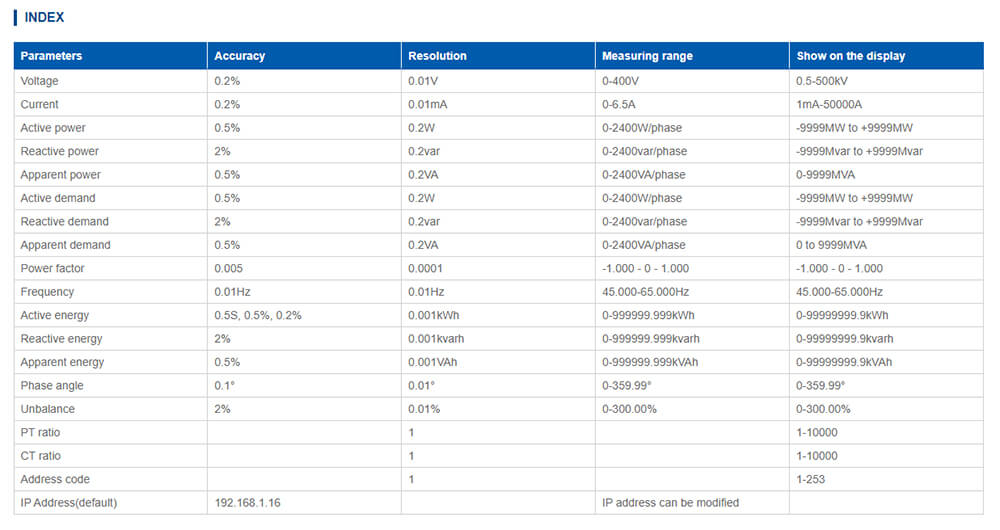Screen dimensions: 1000x530
Task: Click the Active power row label
Action: tap(53, 128)
